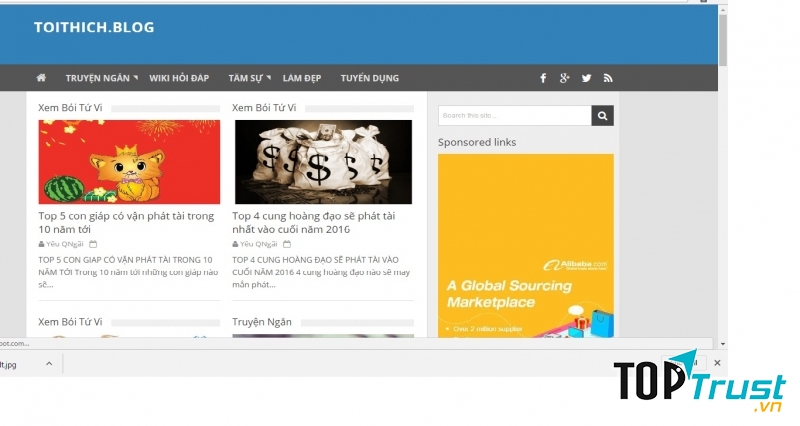This screenshot has height=426, width=800.
Task: Go to the Làm Đẹp menu item
Action: (301, 78)
